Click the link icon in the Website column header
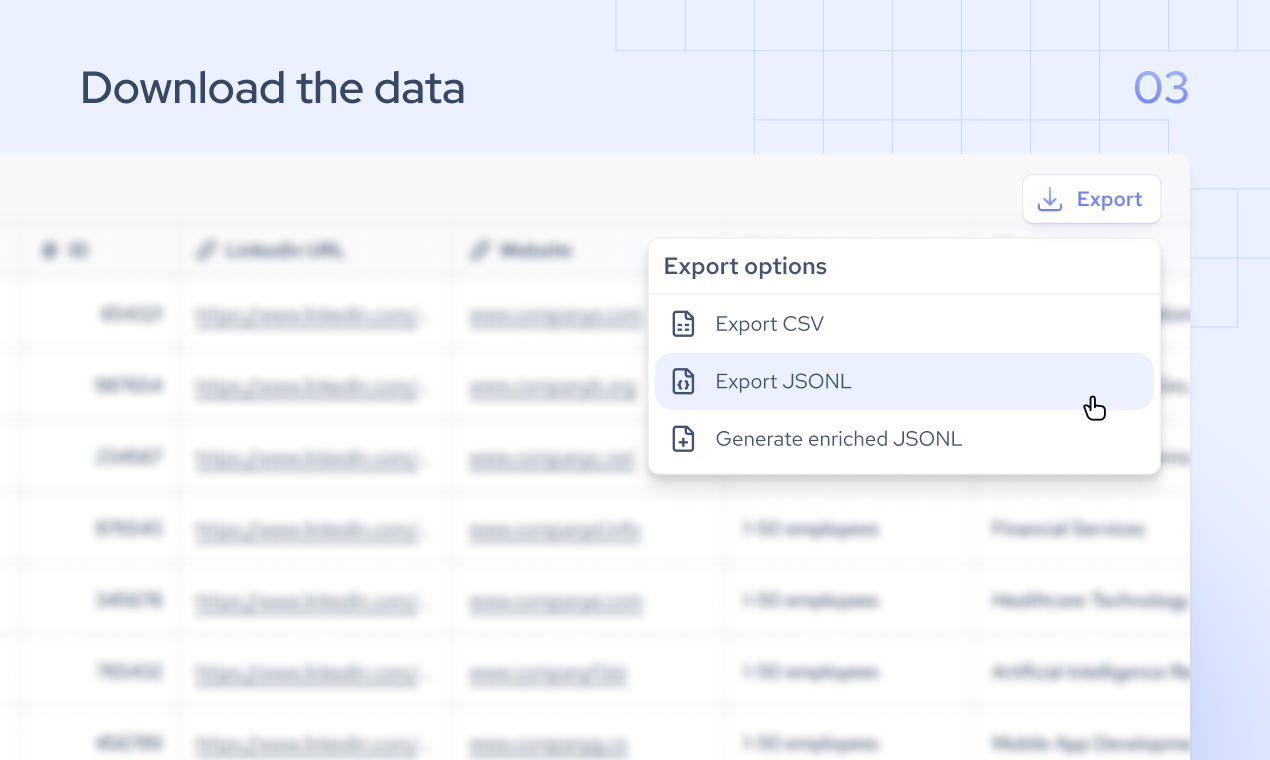The width and height of the screenshot is (1270, 760). (x=477, y=251)
